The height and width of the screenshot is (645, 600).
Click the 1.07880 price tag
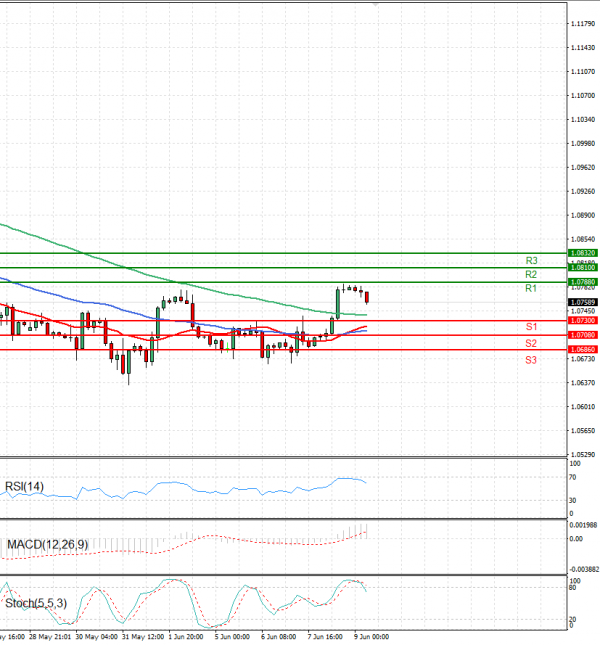pos(582,282)
